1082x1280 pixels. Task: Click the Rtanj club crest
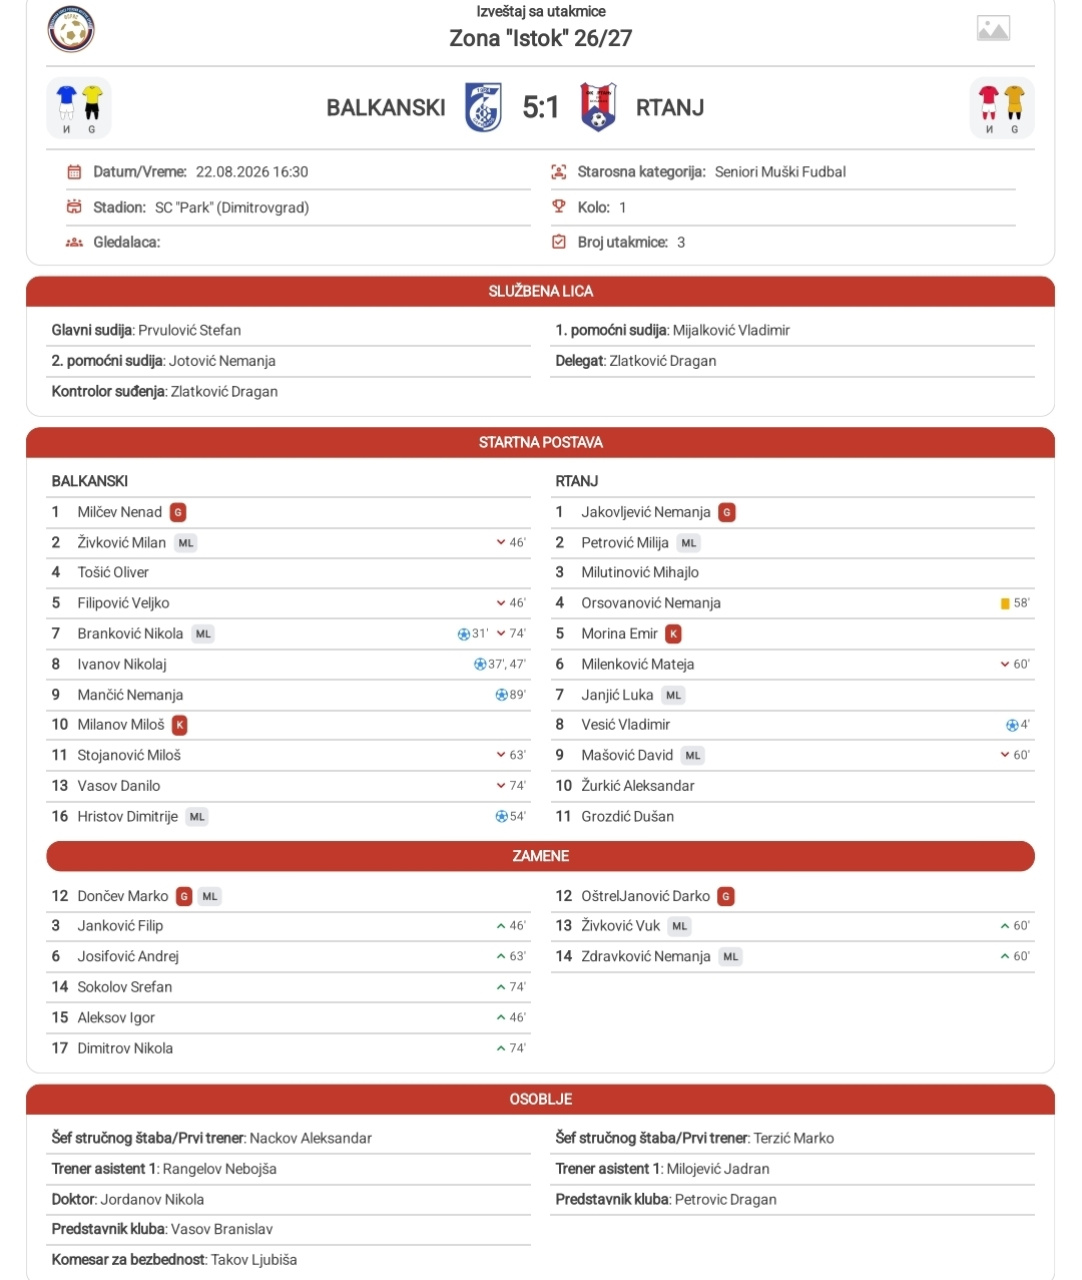(x=598, y=107)
